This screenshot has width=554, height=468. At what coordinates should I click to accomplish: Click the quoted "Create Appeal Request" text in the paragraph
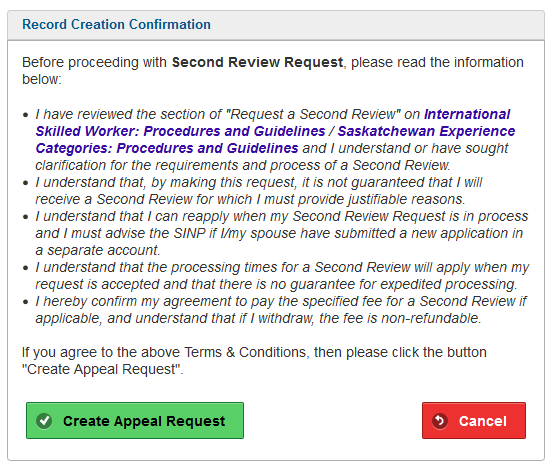tap(101, 369)
